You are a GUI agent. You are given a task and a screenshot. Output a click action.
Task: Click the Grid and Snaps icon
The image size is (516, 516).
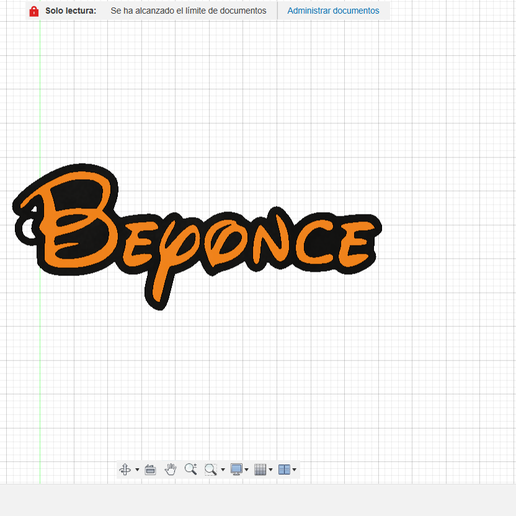(260, 469)
